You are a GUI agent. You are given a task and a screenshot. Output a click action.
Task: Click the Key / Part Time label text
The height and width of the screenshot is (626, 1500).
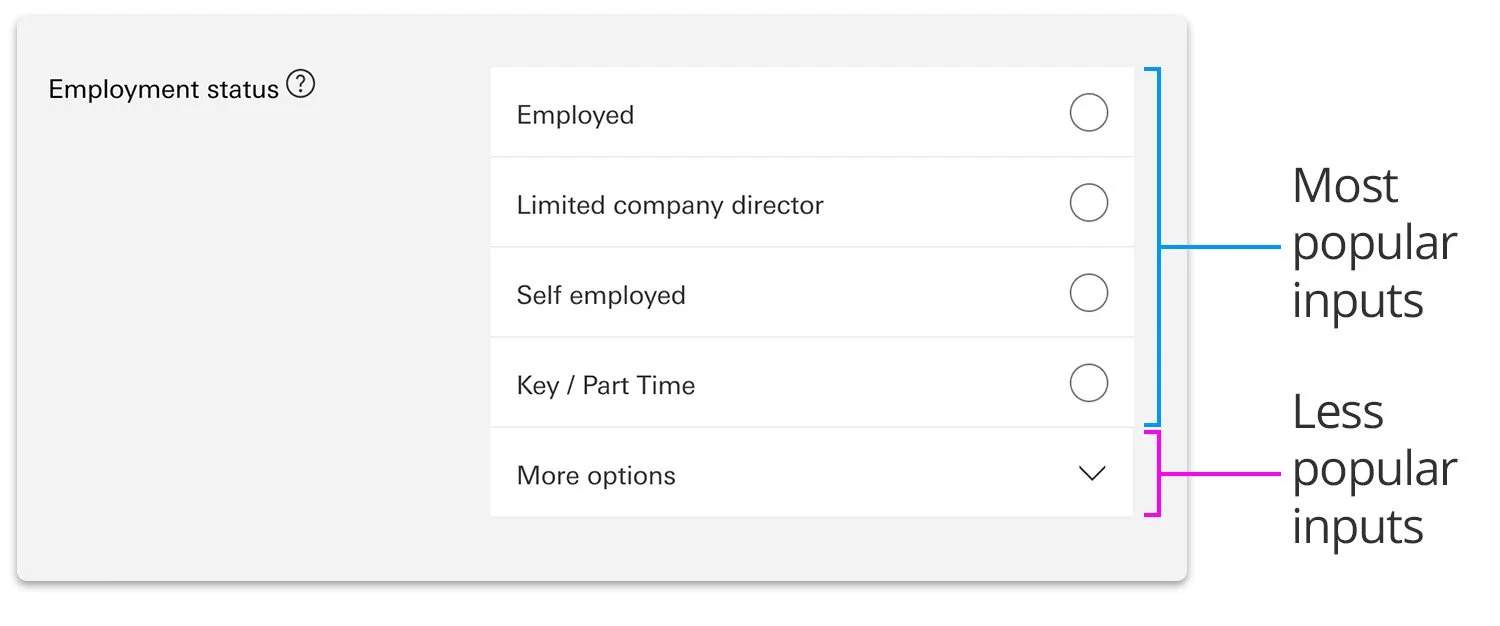[x=606, y=385]
